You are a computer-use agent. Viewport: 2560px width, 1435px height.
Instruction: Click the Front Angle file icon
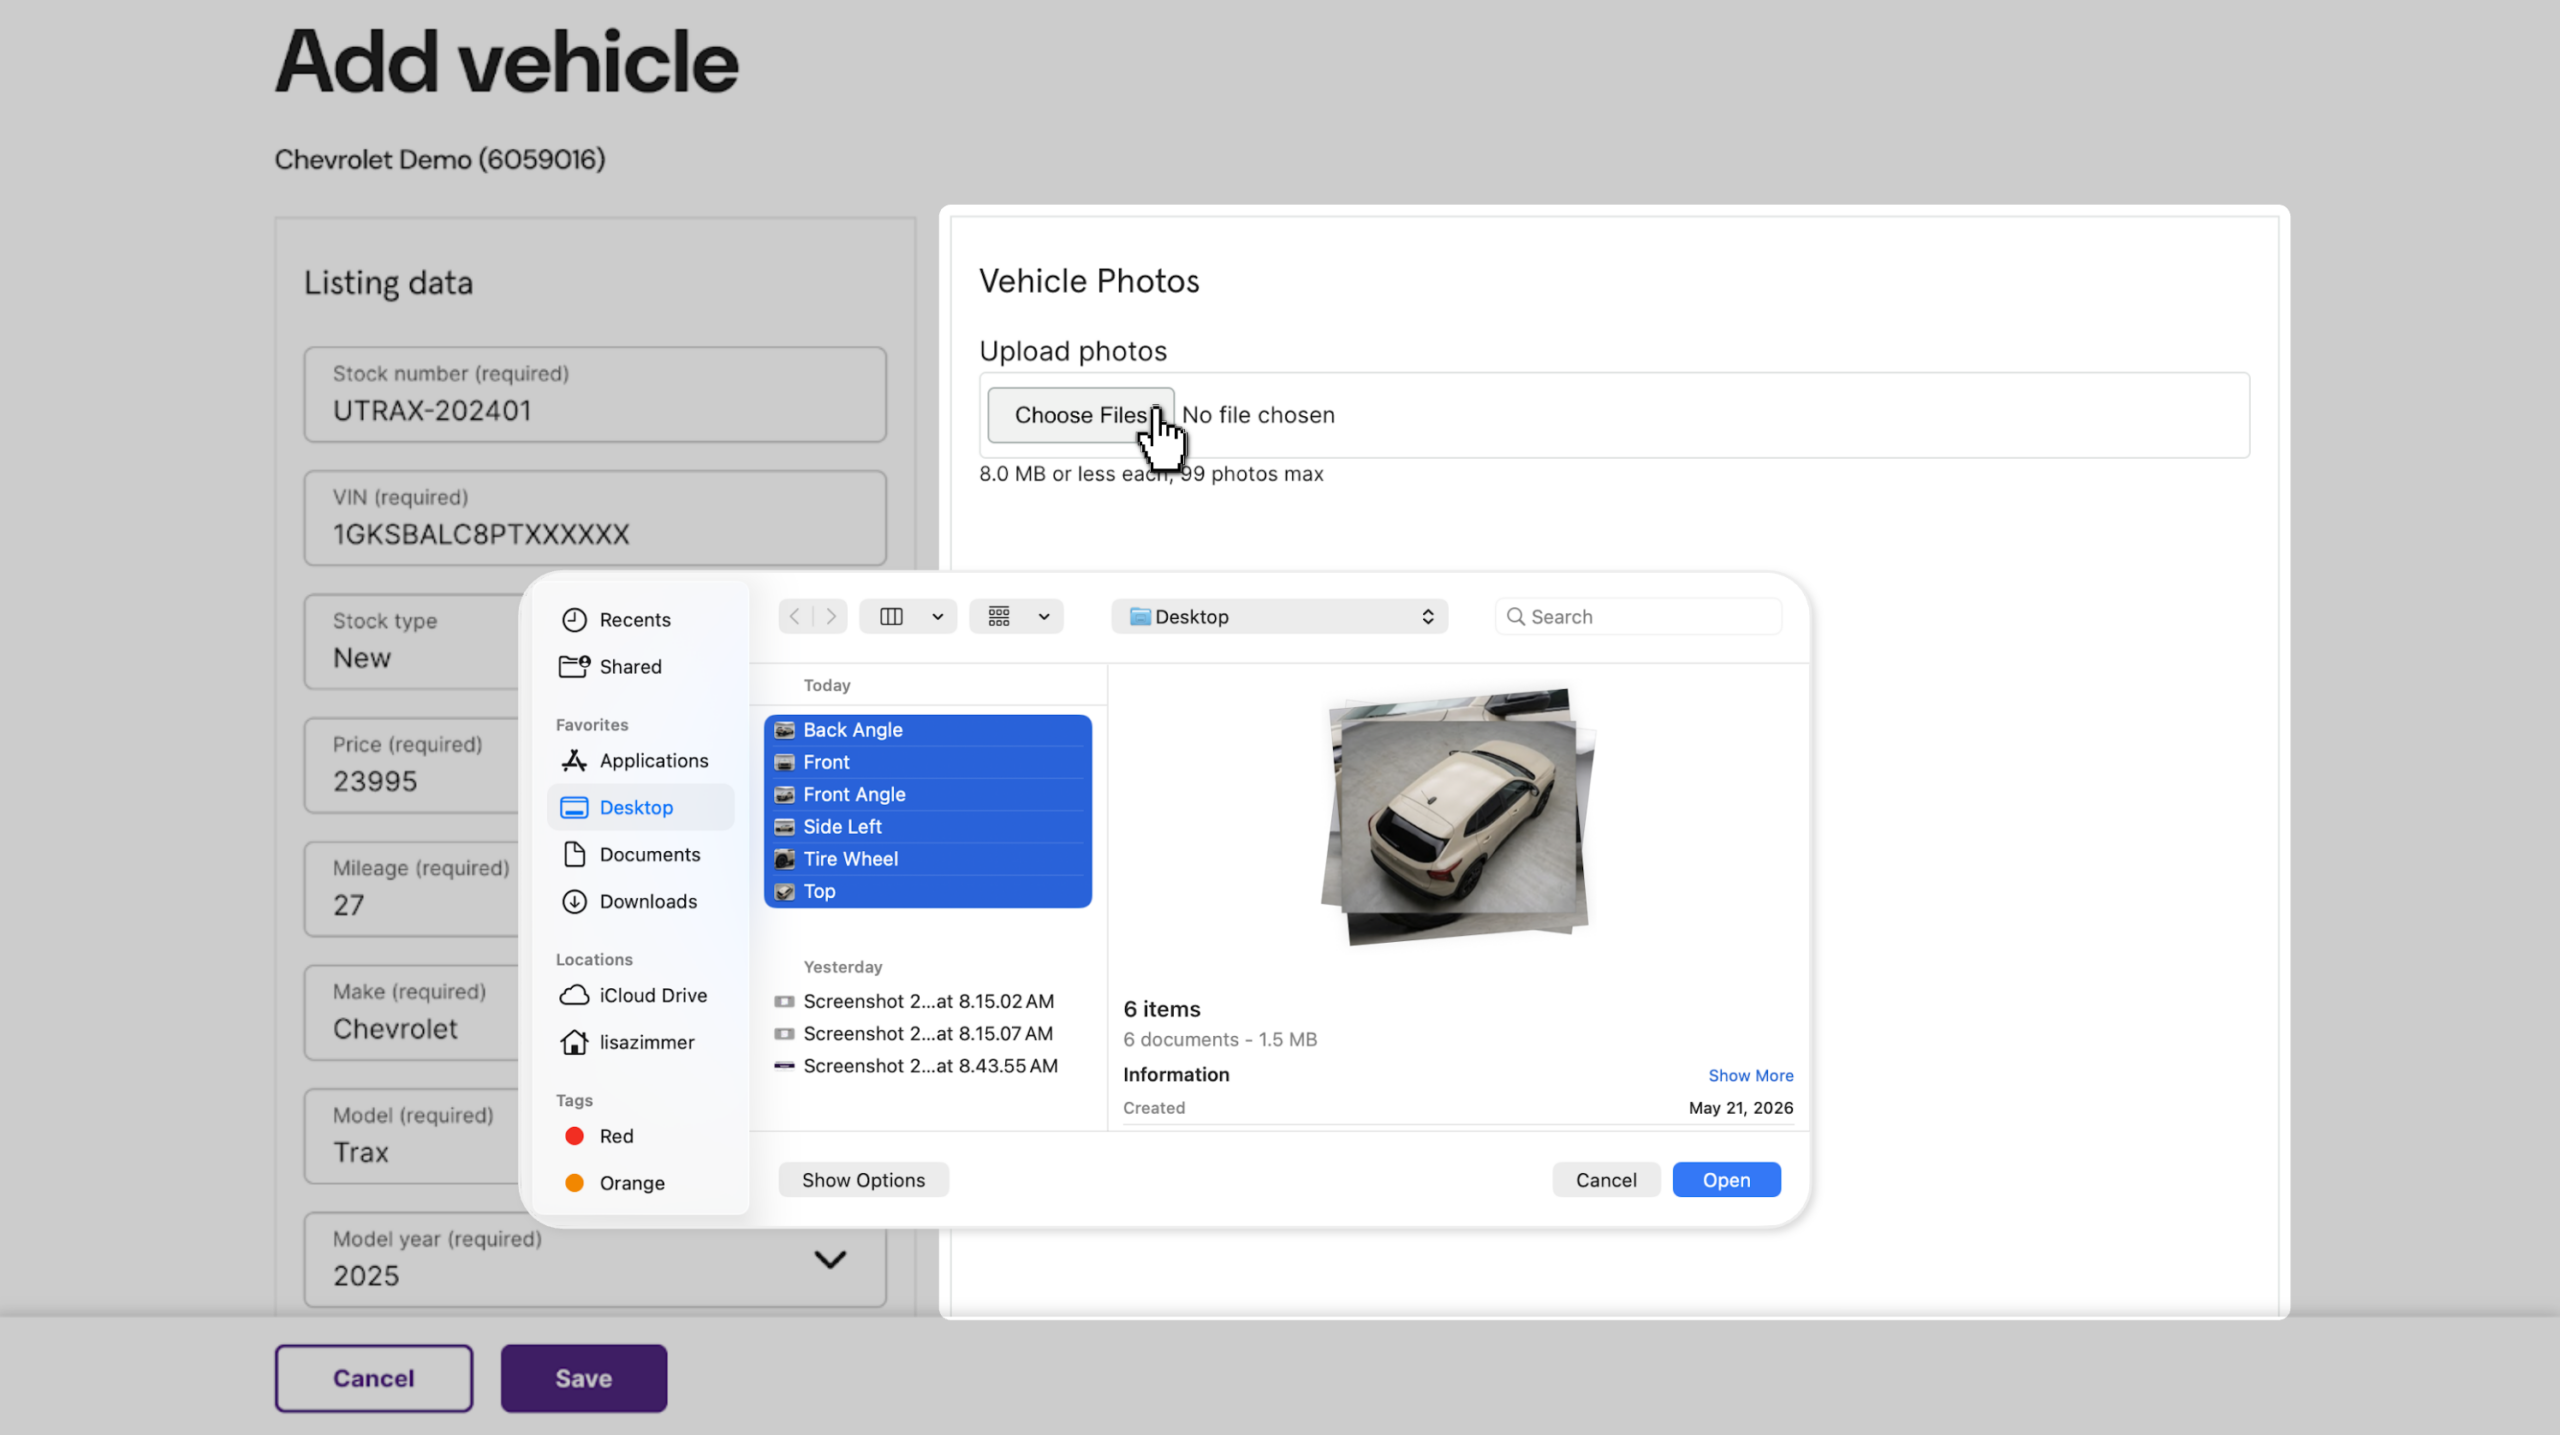click(785, 795)
